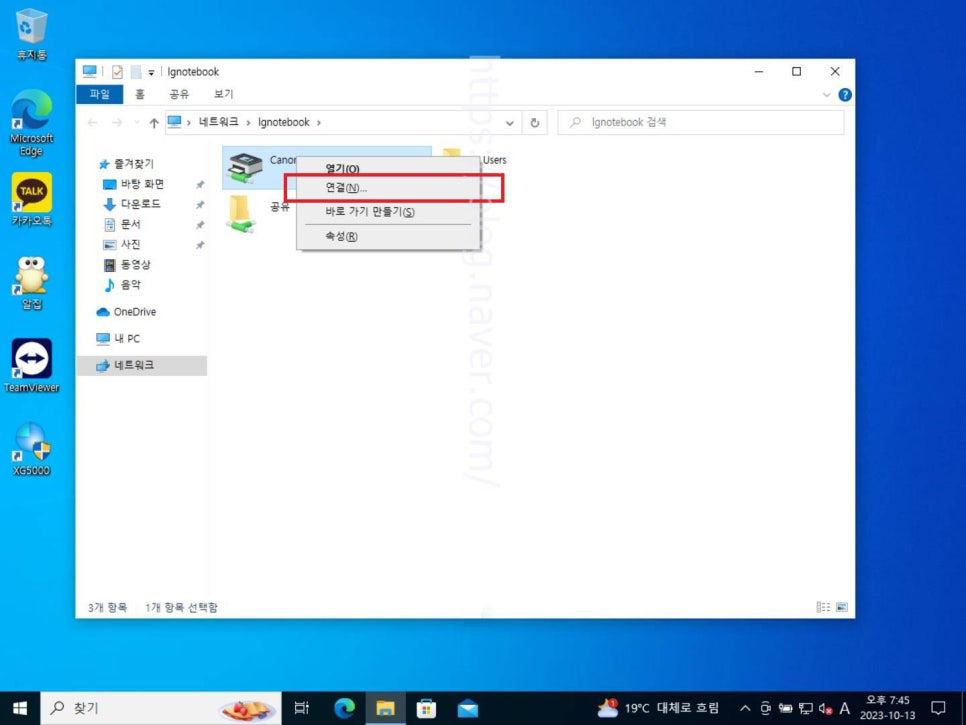This screenshot has height=725, width=966.
Task: Go forward with the forward arrow
Action: (116, 123)
